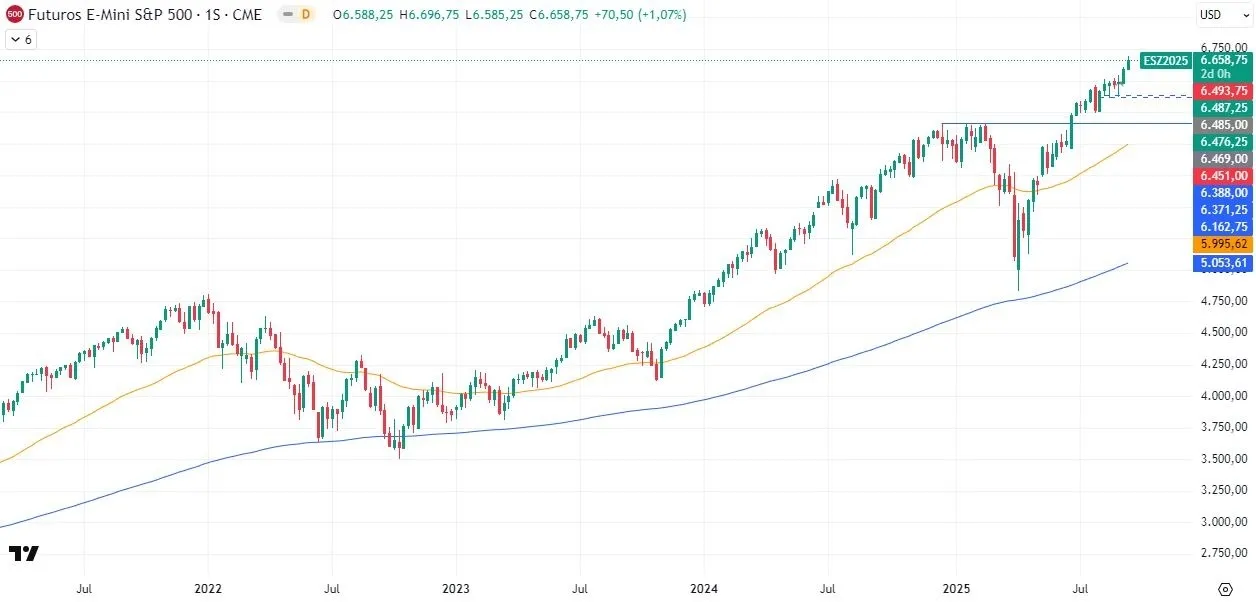
Task: Click the red S&P 500 symbol logo
Action: pos(14,15)
